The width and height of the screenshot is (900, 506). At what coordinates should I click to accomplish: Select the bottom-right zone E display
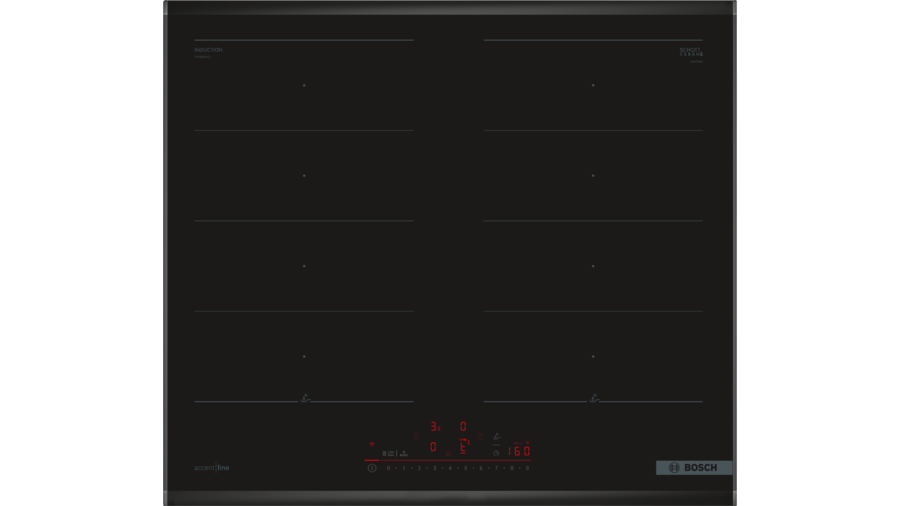tap(463, 447)
